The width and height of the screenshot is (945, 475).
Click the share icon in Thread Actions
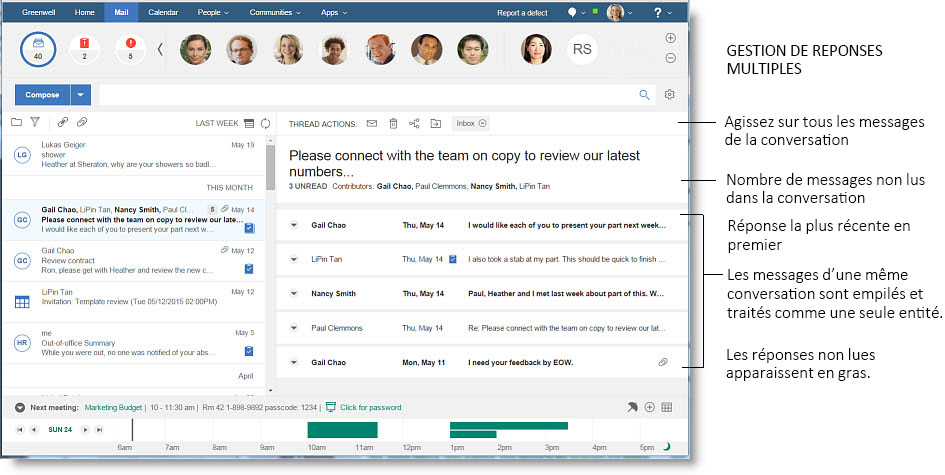pyautogui.click(x=414, y=124)
